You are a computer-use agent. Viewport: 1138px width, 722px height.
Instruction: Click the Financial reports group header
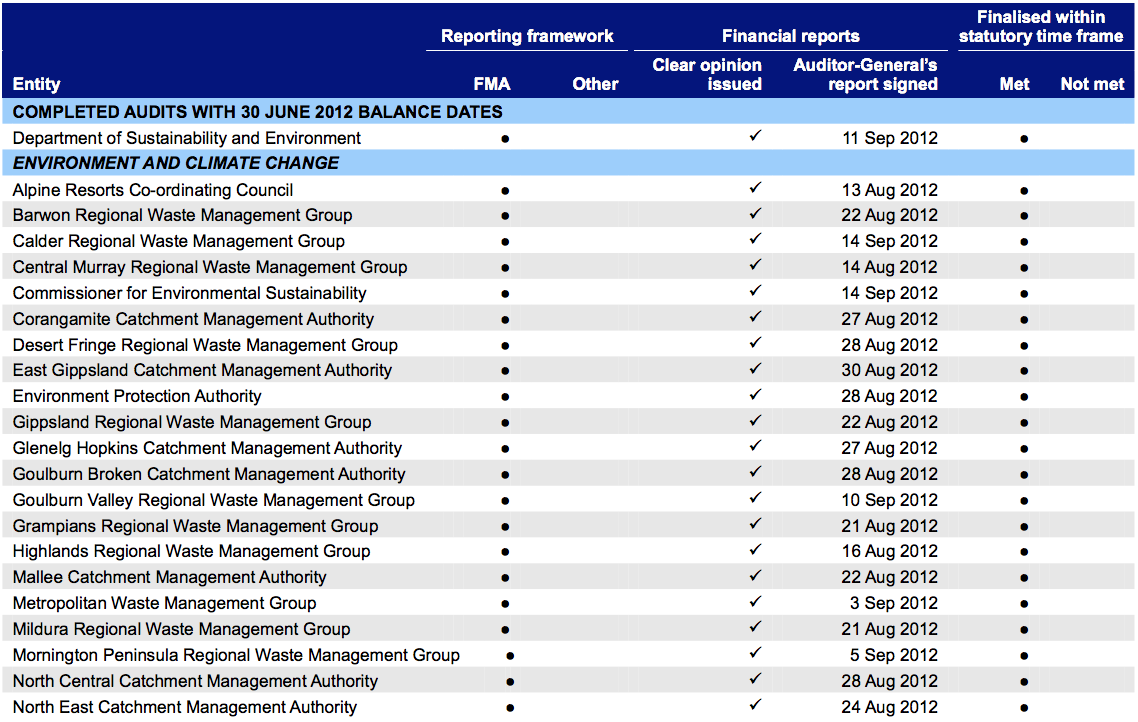click(790, 36)
